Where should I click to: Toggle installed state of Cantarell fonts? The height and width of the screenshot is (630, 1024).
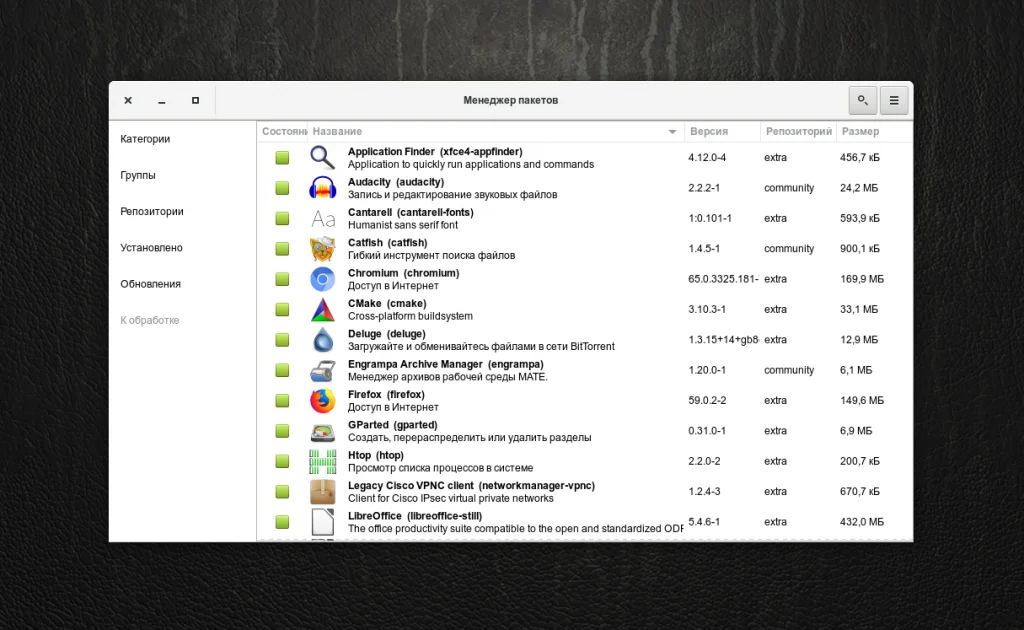click(x=282, y=218)
